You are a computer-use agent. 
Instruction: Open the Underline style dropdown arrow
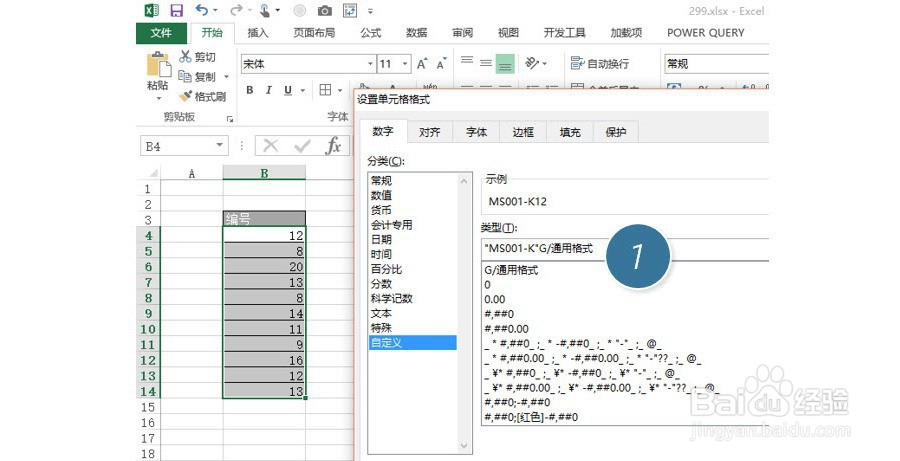pos(302,91)
